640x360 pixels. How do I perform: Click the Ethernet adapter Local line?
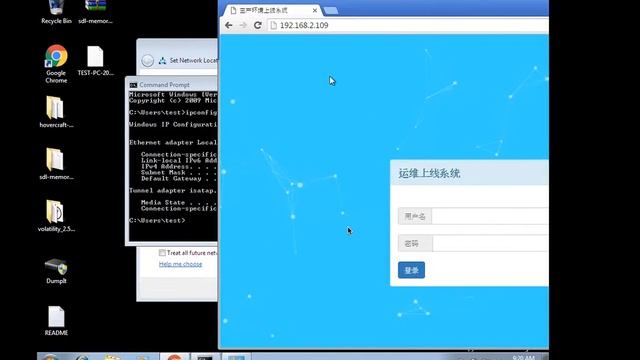point(173,142)
